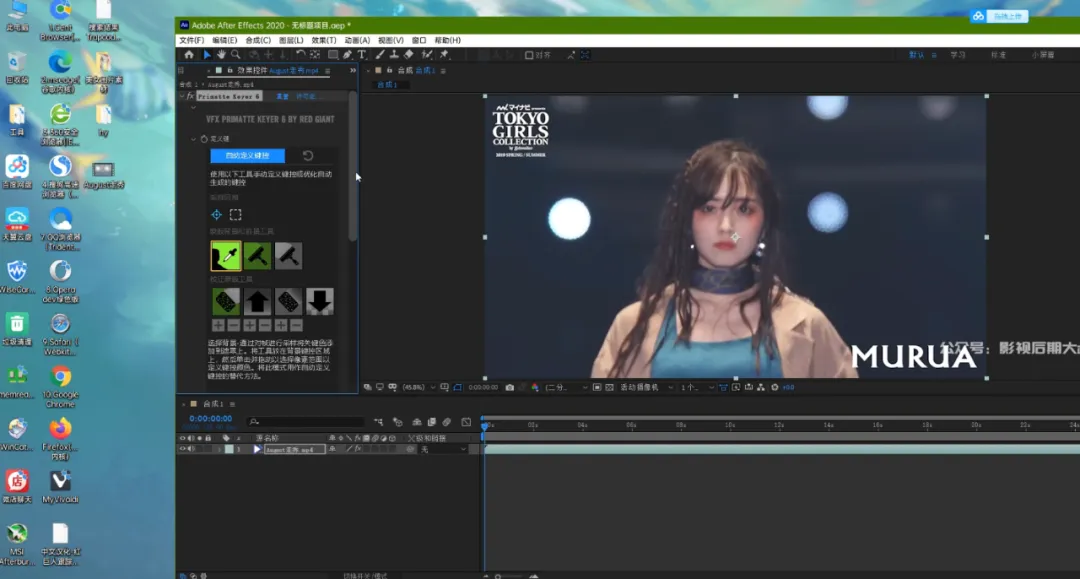Toggle mask and shape path visibility
This screenshot has height=579, width=1080.
(x=458, y=388)
